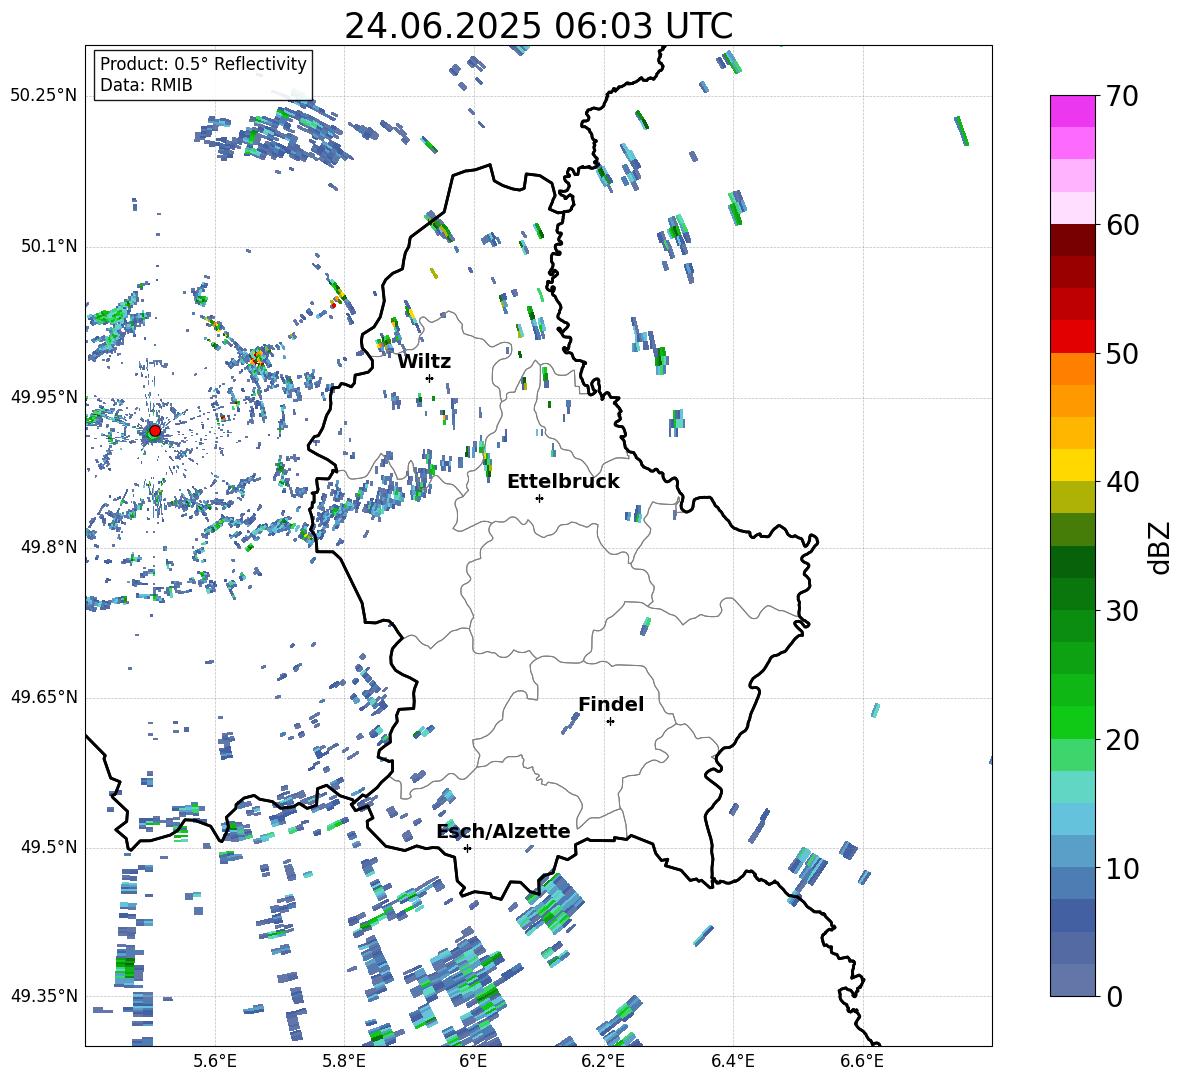Click the 50.1°N latitude label
Screen dimensions: 1184x1081
48,247
